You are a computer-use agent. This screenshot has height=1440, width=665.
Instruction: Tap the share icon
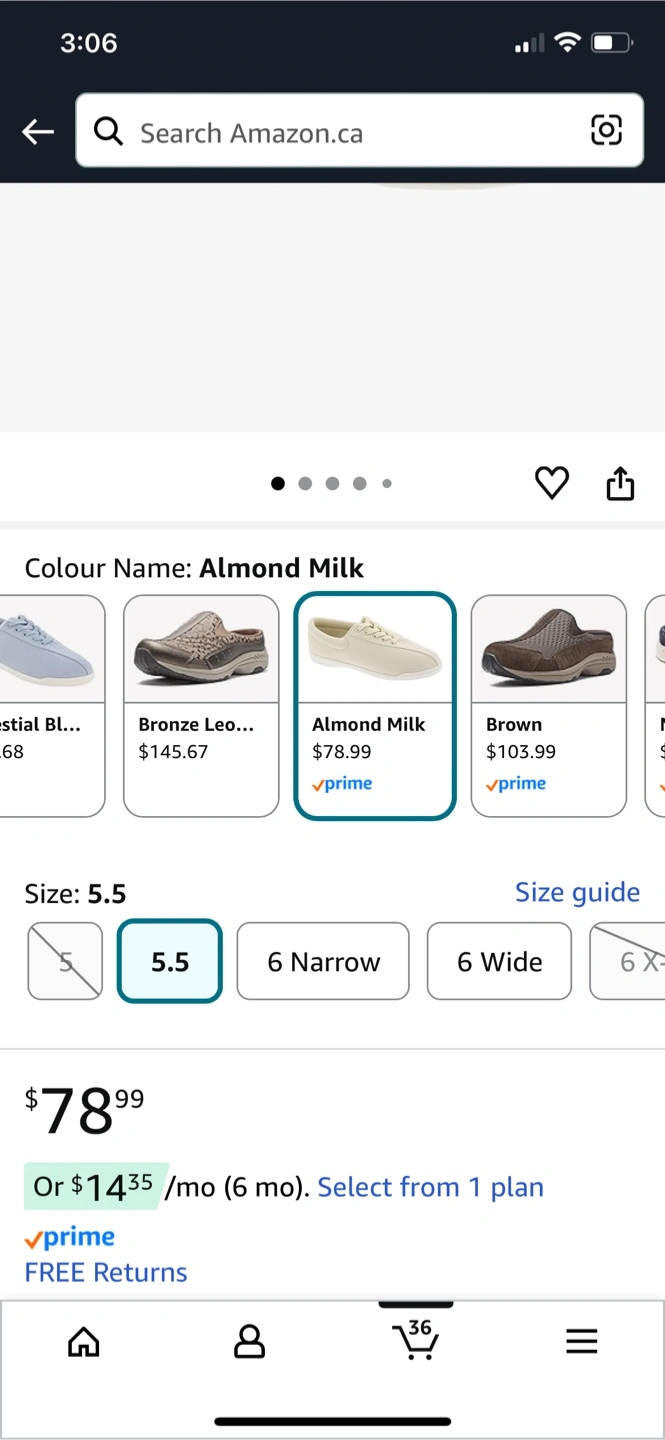pos(620,483)
